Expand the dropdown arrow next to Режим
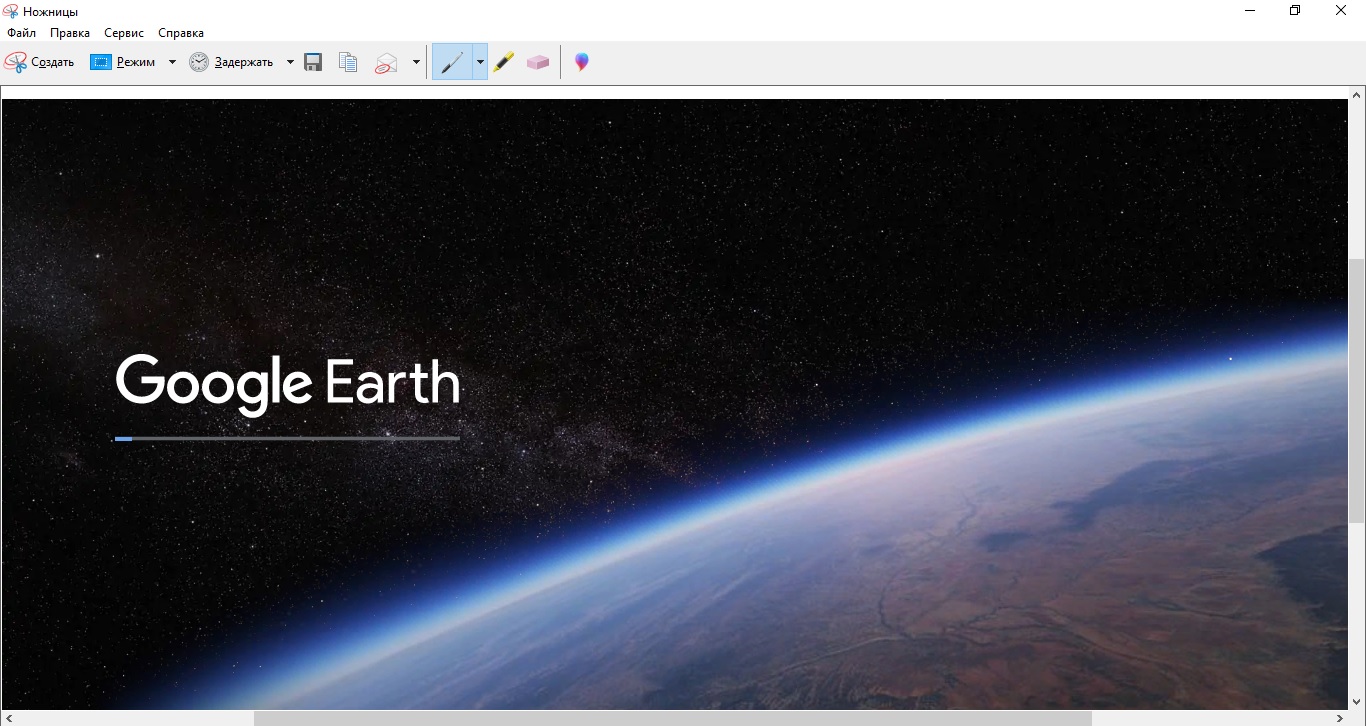Screen dimensions: 1366x726 [x=172, y=62]
